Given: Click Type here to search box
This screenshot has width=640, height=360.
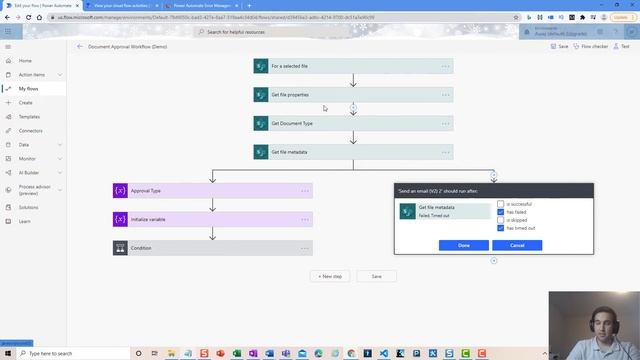Looking at the screenshot, I should [x=73, y=353].
